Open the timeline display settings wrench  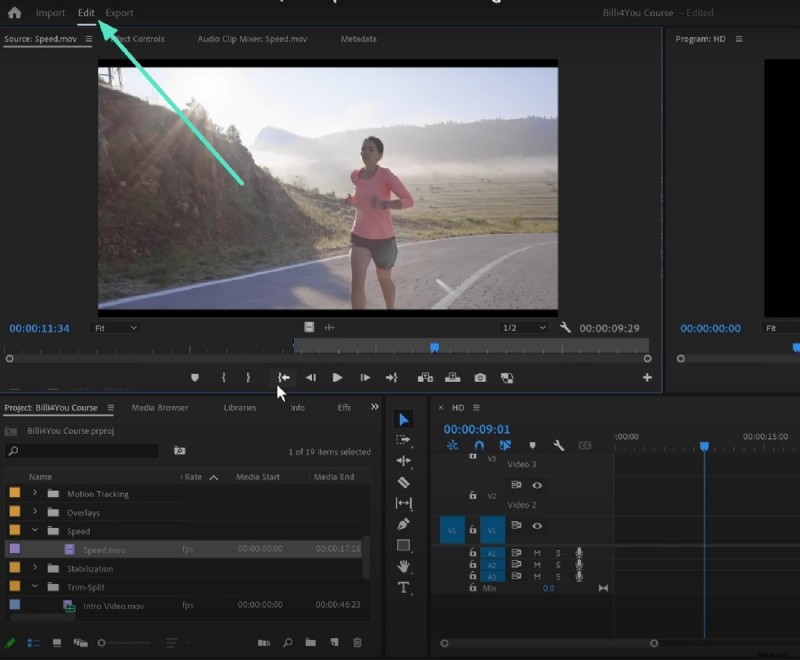(x=560, y=445)
